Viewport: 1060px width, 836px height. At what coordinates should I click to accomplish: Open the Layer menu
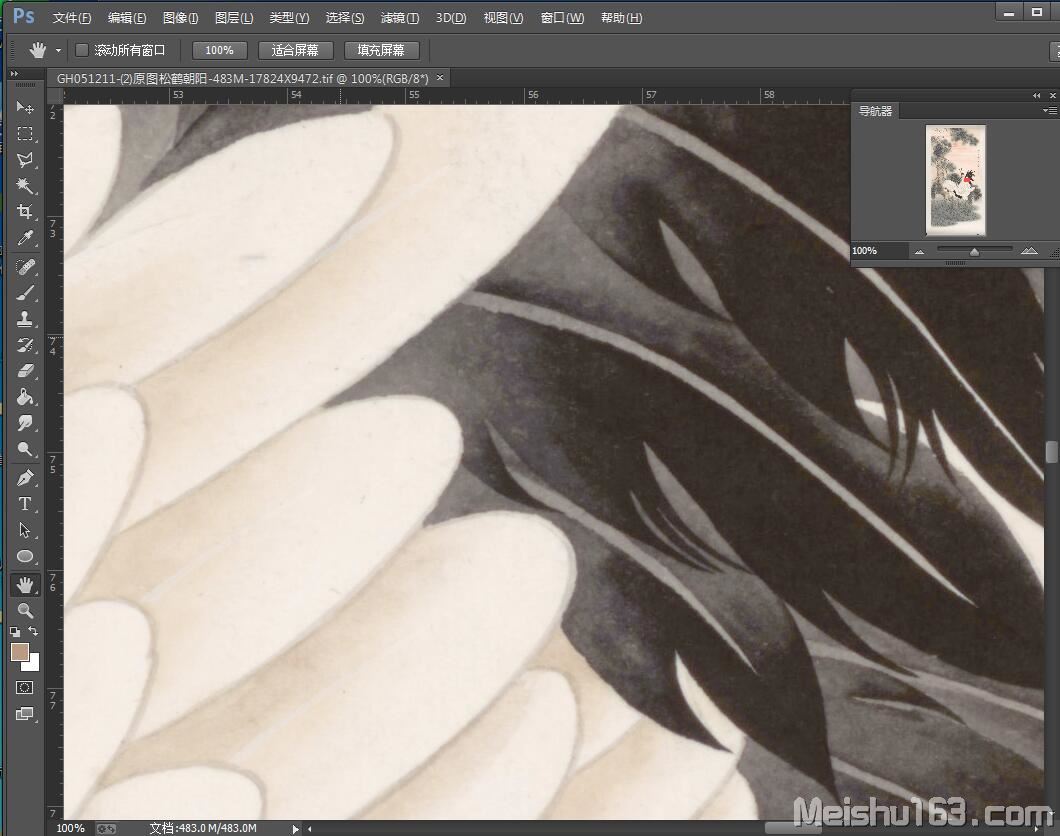click(234, 18)
